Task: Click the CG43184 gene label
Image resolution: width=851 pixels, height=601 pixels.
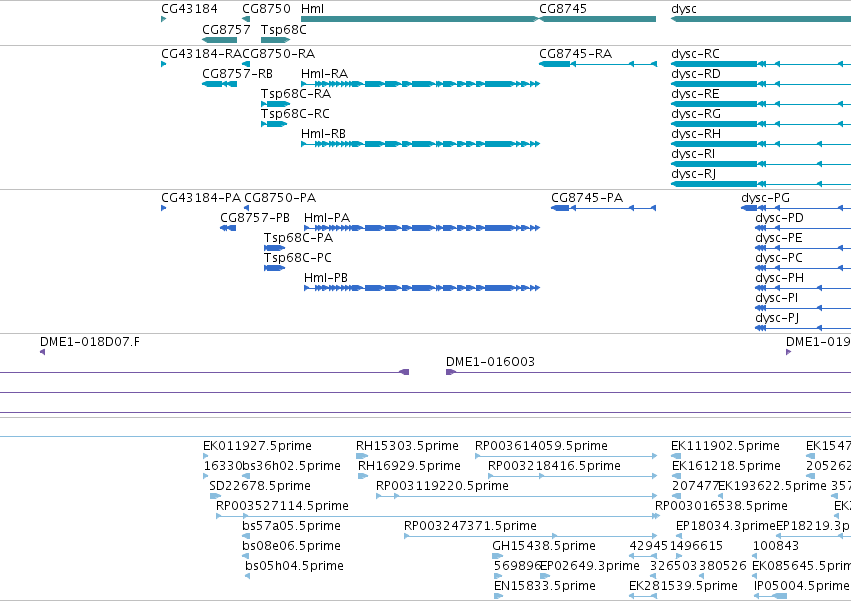Action: [x=189, y=9]
